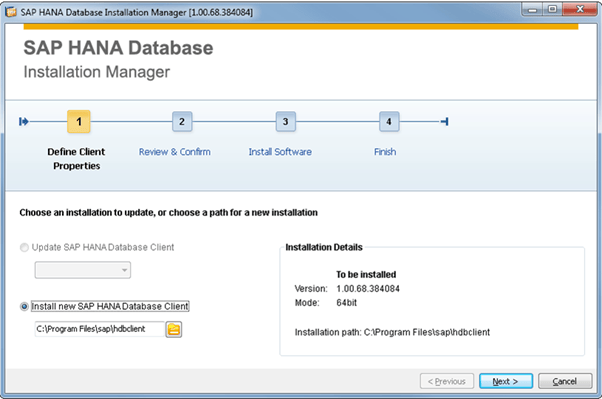The image size is (602, 399).
Task: Click the Installation Details group title
Action: [x=324, y=247]
